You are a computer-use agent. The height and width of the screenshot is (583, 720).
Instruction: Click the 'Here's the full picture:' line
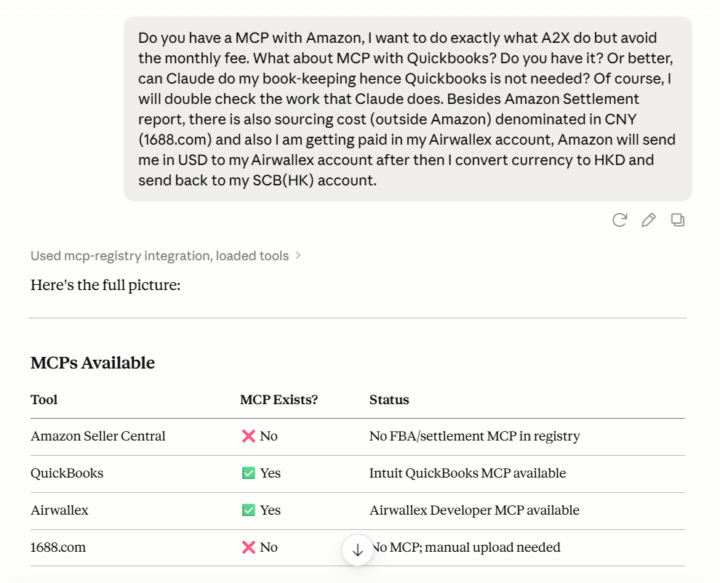[x=106, y=285]
